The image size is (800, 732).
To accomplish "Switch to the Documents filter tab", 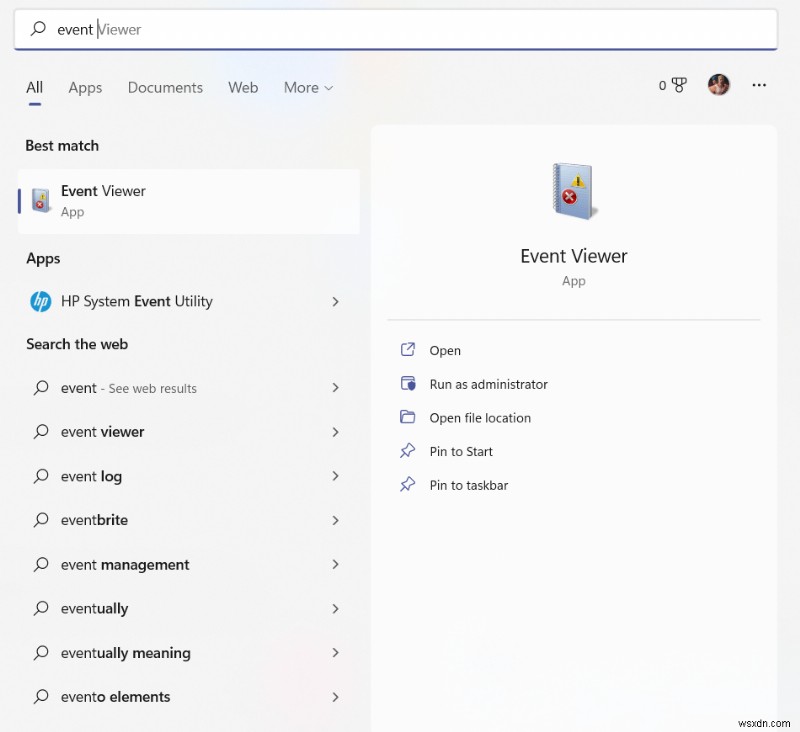I will tap(165, 88).
